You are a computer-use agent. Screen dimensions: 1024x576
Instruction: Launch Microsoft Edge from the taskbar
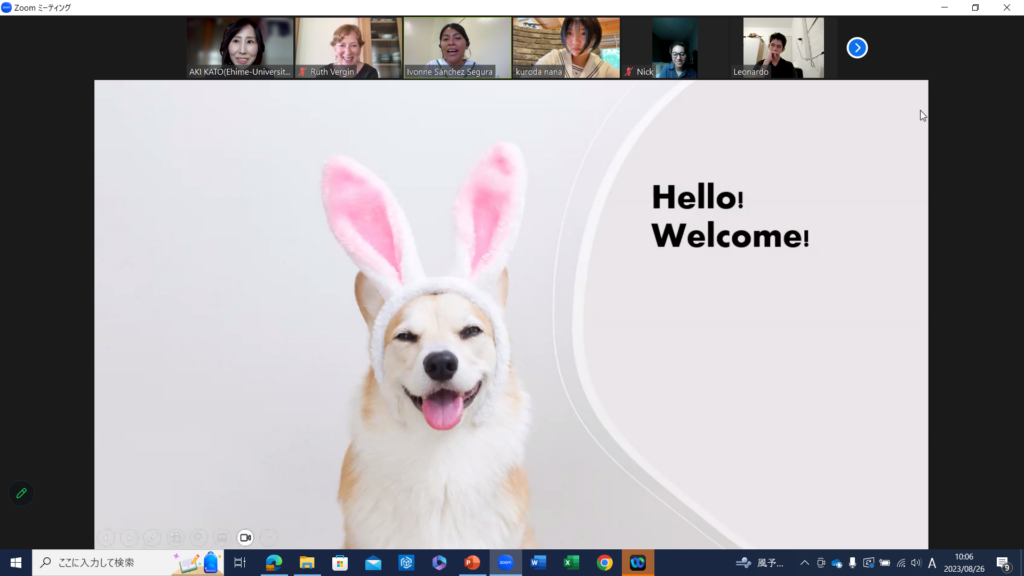274,562
